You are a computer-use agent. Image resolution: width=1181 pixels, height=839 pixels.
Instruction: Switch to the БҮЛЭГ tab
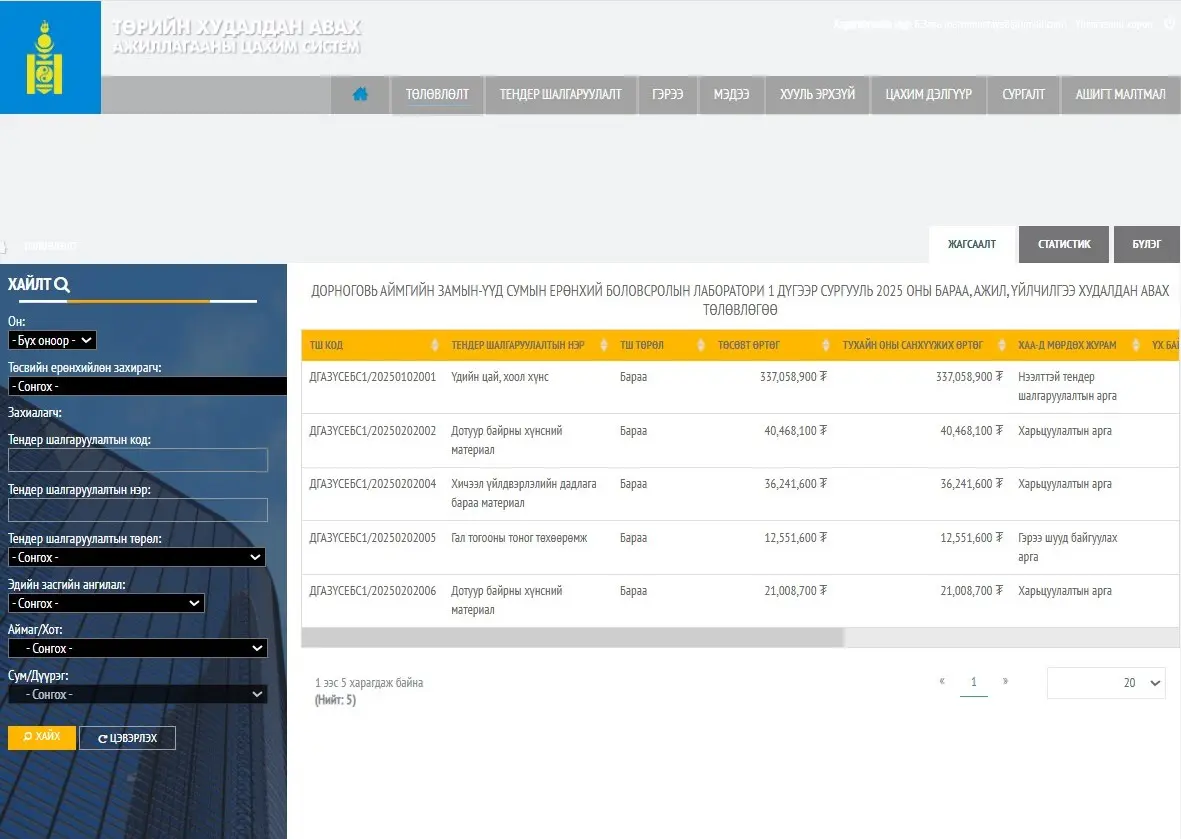pos(1146,244)
